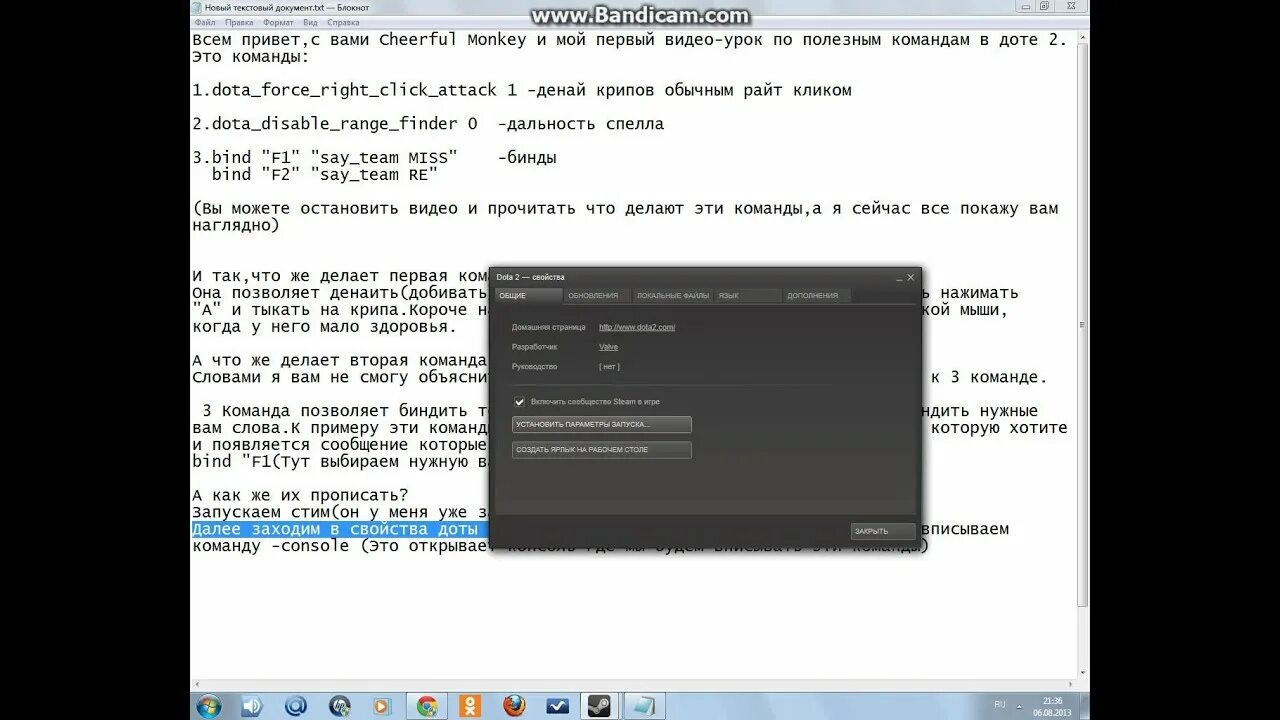
Task: Click 'УСТАНОВИТЬ ПАРАМЕТРЫ ЗАПУСКА...' button
Action: tap(601, 425)
